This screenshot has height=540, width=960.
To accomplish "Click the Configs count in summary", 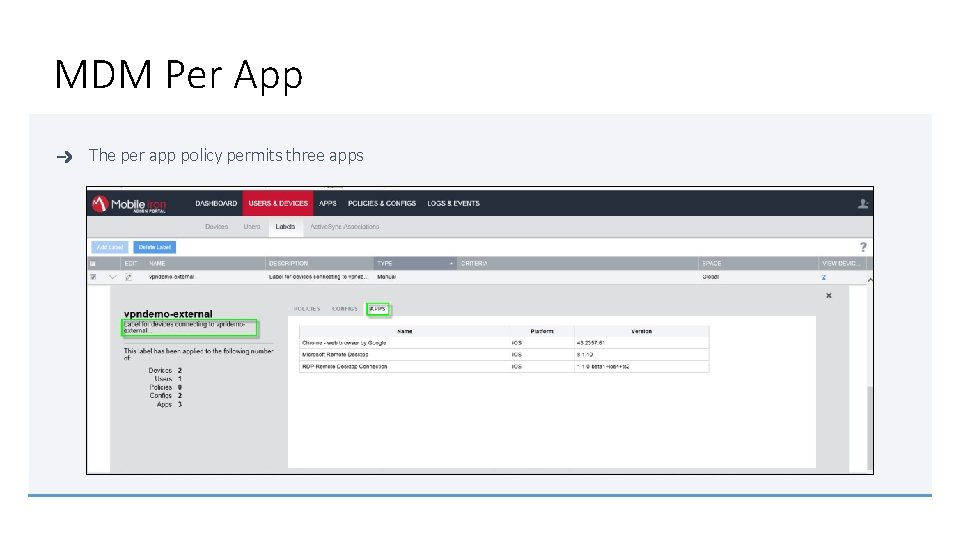I will click(179, 396).
